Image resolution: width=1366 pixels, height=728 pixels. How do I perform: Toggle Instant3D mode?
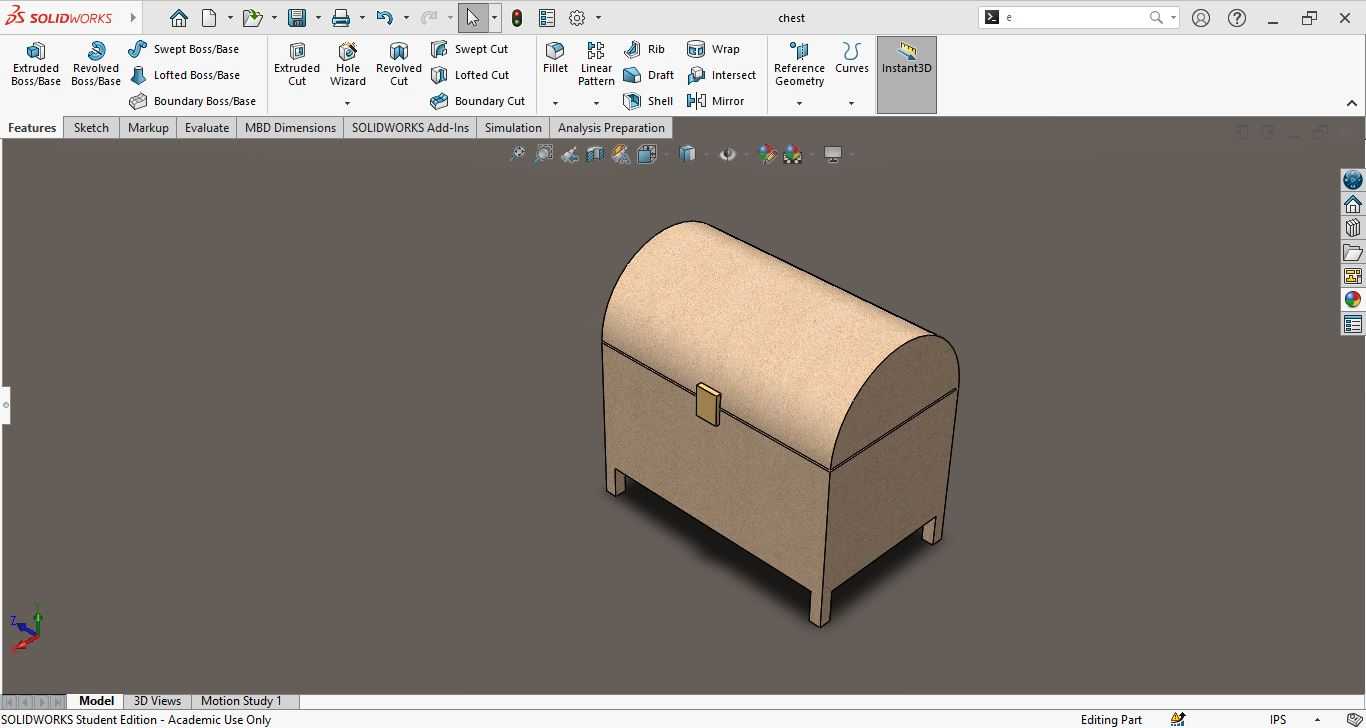pyautogui.click(x=907, y=75)
